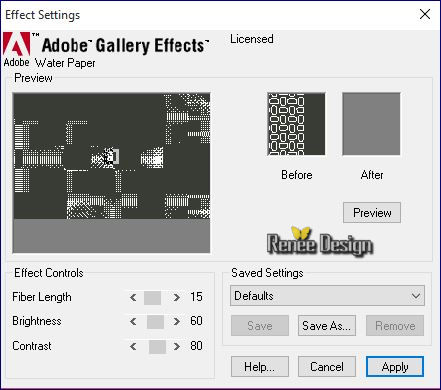
Task: Open Help for this effect
Action: coord(260,367)
